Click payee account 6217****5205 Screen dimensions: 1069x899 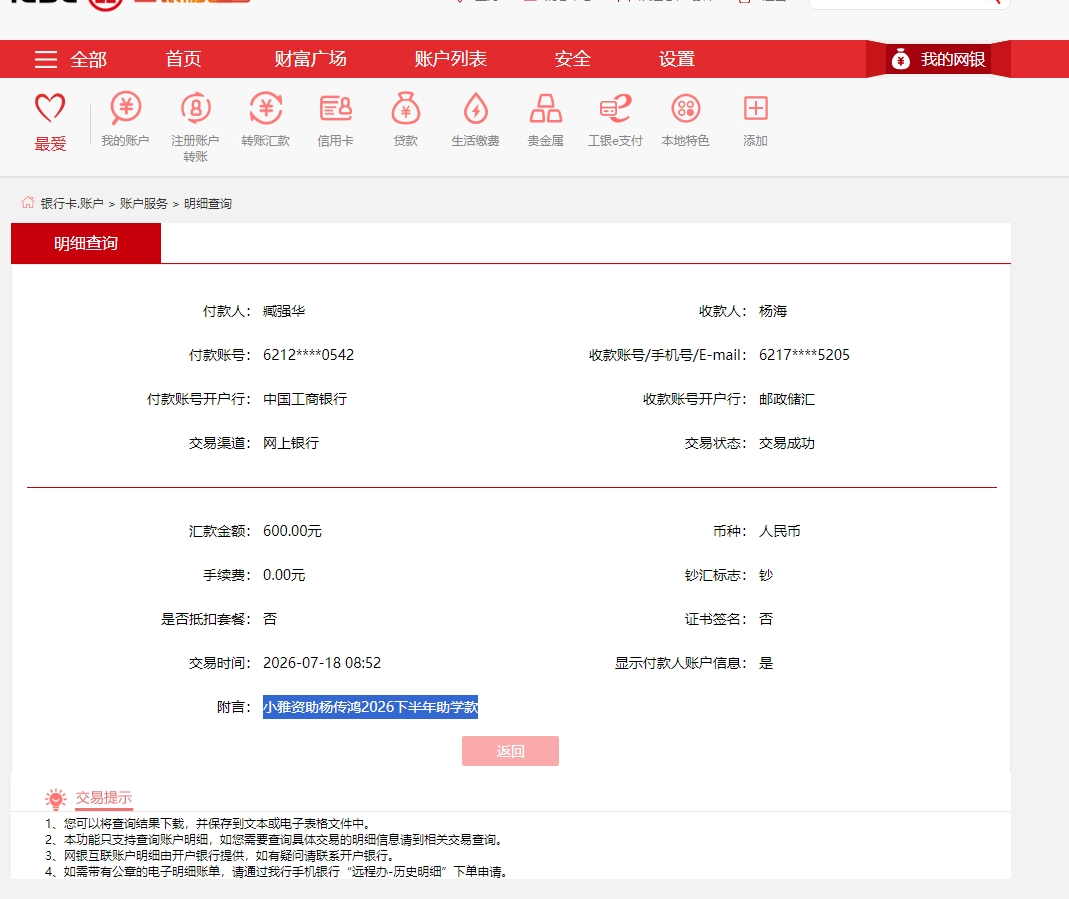804,355
